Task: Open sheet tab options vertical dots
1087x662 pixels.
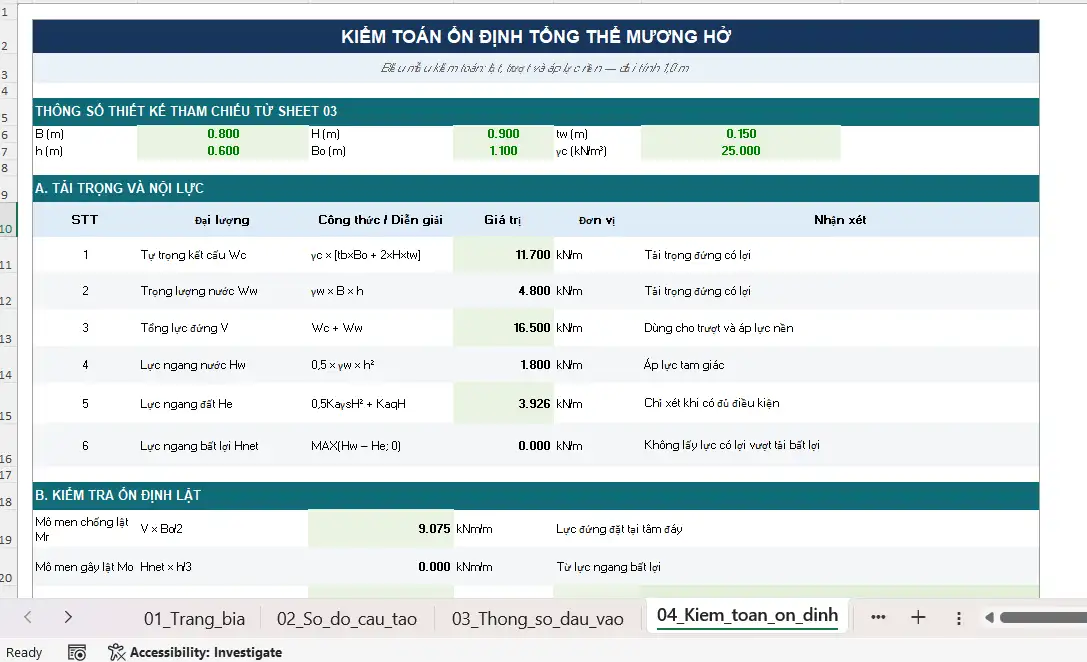Action: click(x=959, y=618)
